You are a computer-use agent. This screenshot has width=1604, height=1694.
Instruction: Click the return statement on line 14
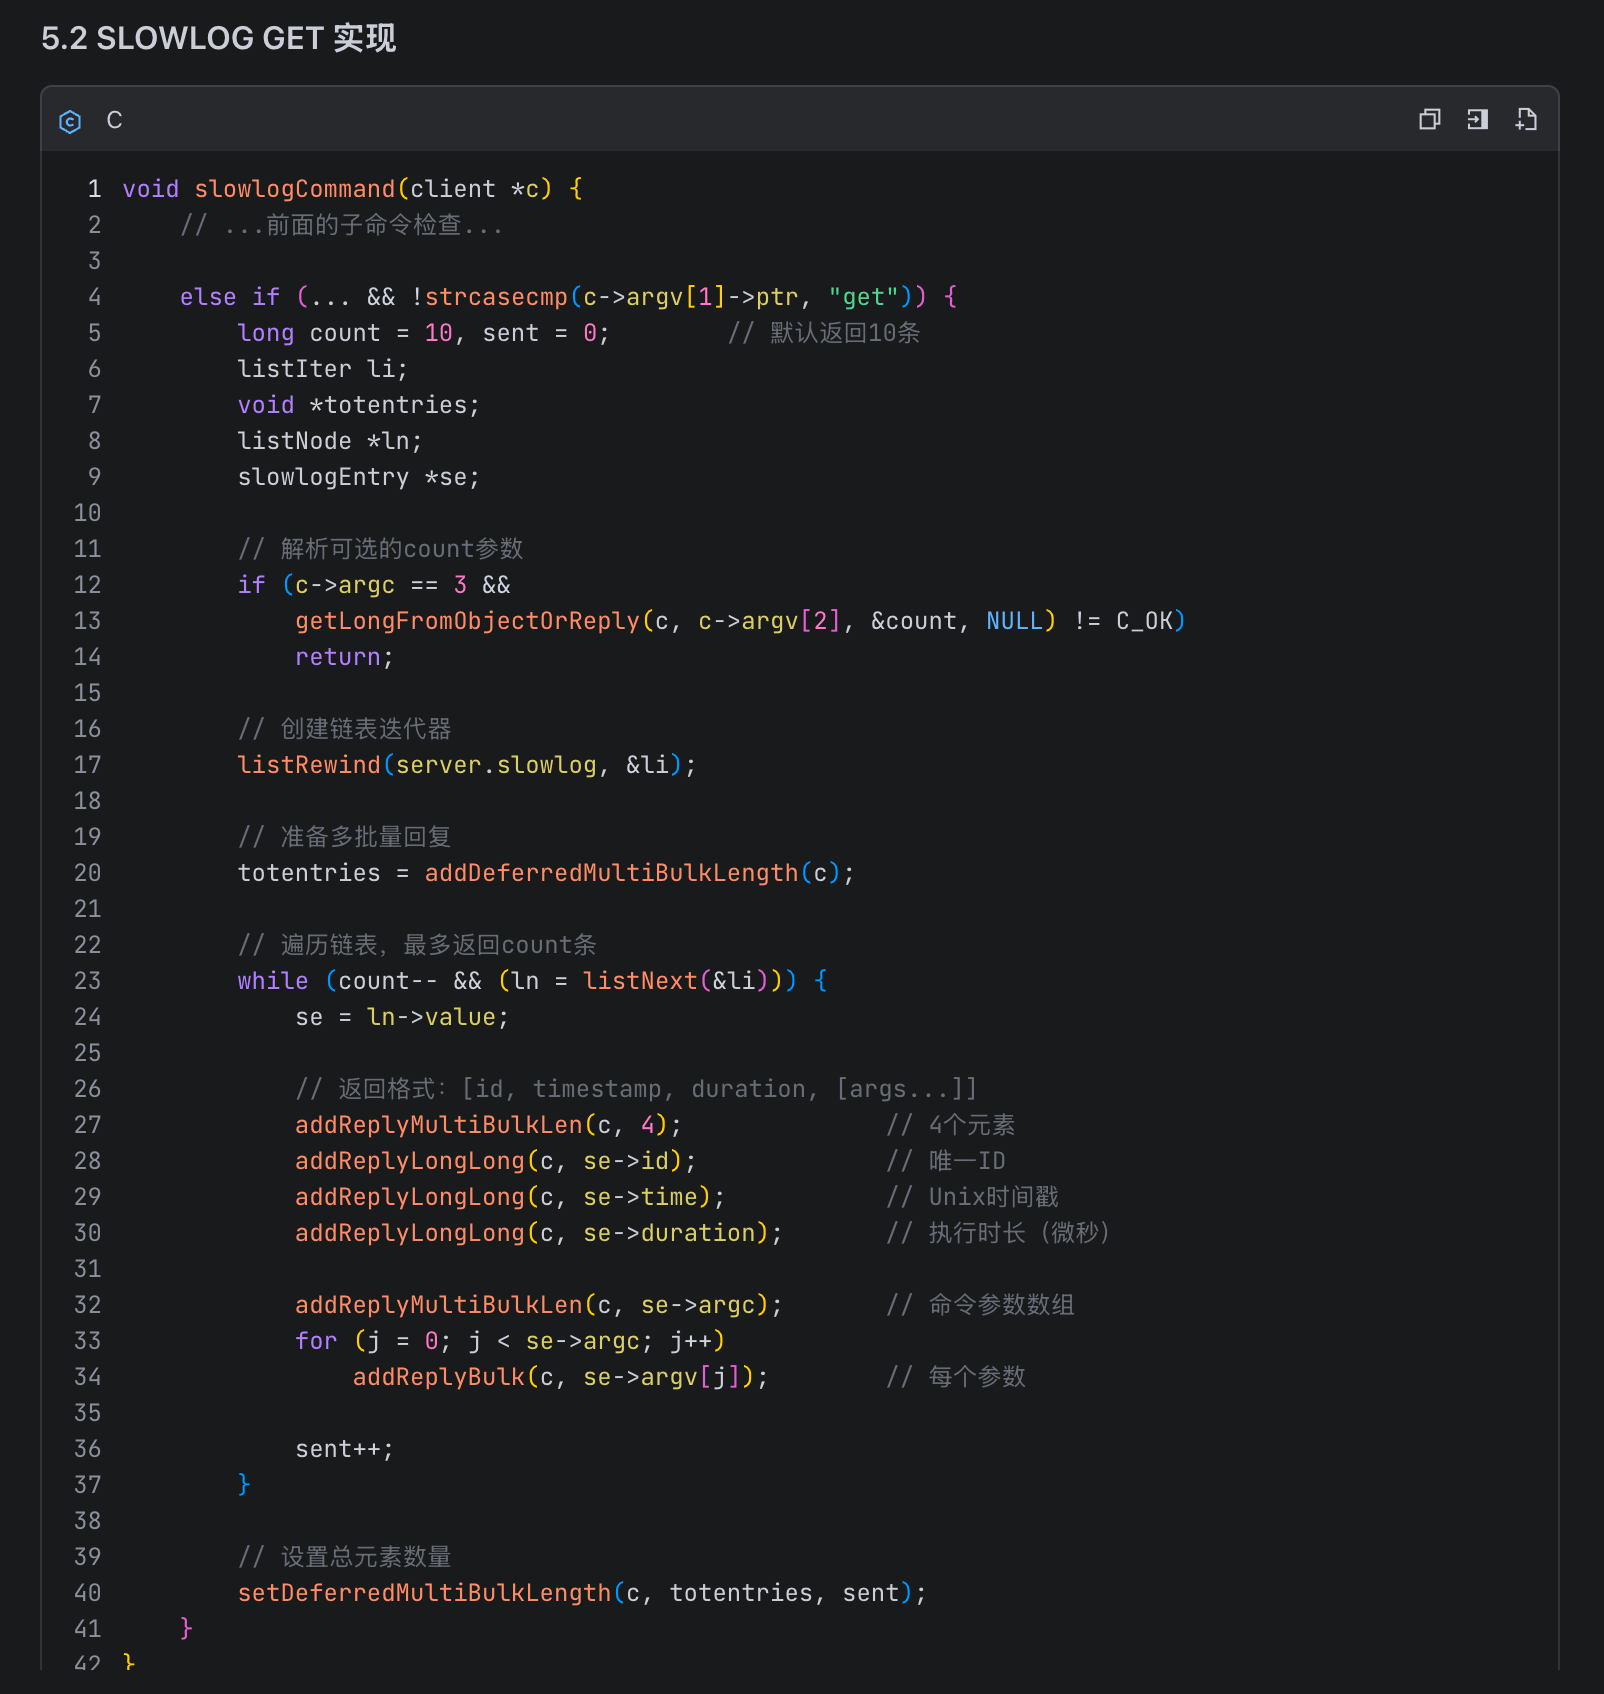337,657
